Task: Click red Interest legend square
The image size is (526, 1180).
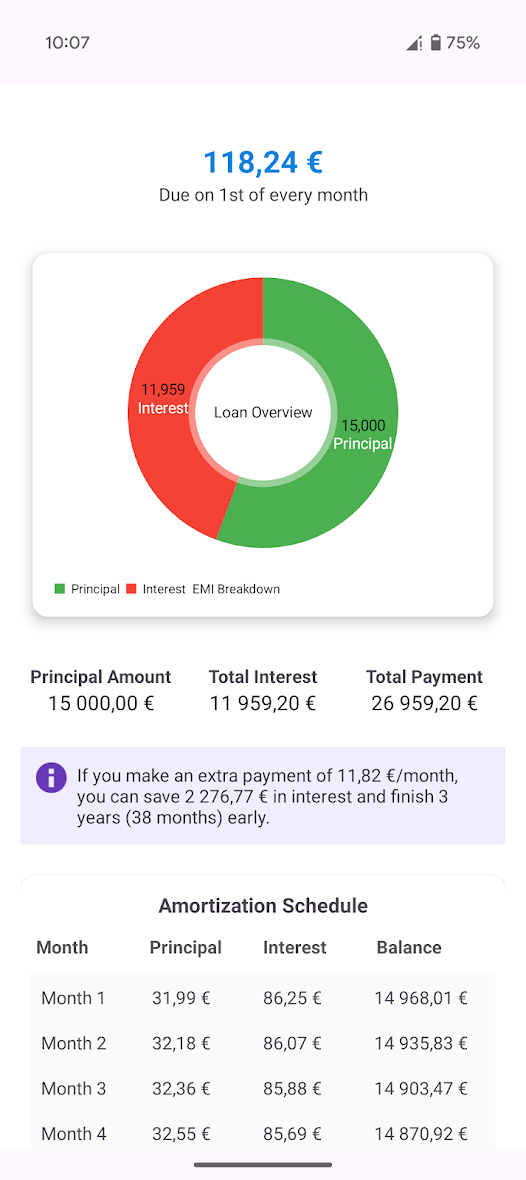Action: pyautogui.click(x=131, y=589)
